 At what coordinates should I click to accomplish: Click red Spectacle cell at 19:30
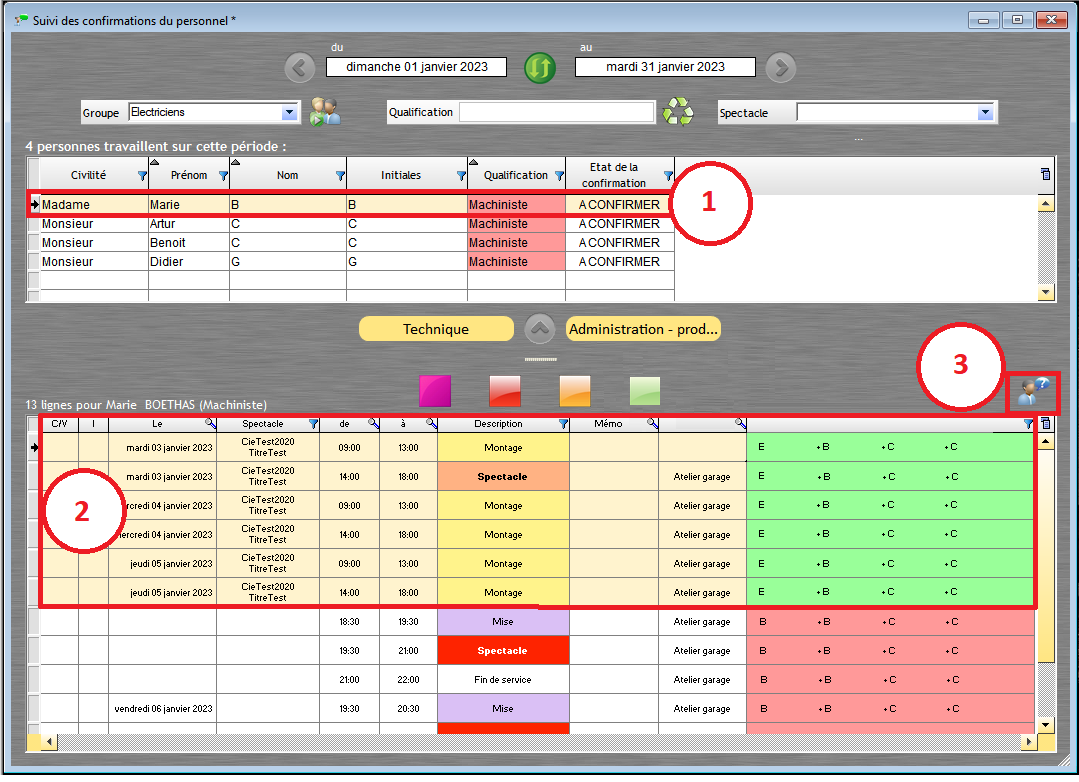[x=503, y=651]
